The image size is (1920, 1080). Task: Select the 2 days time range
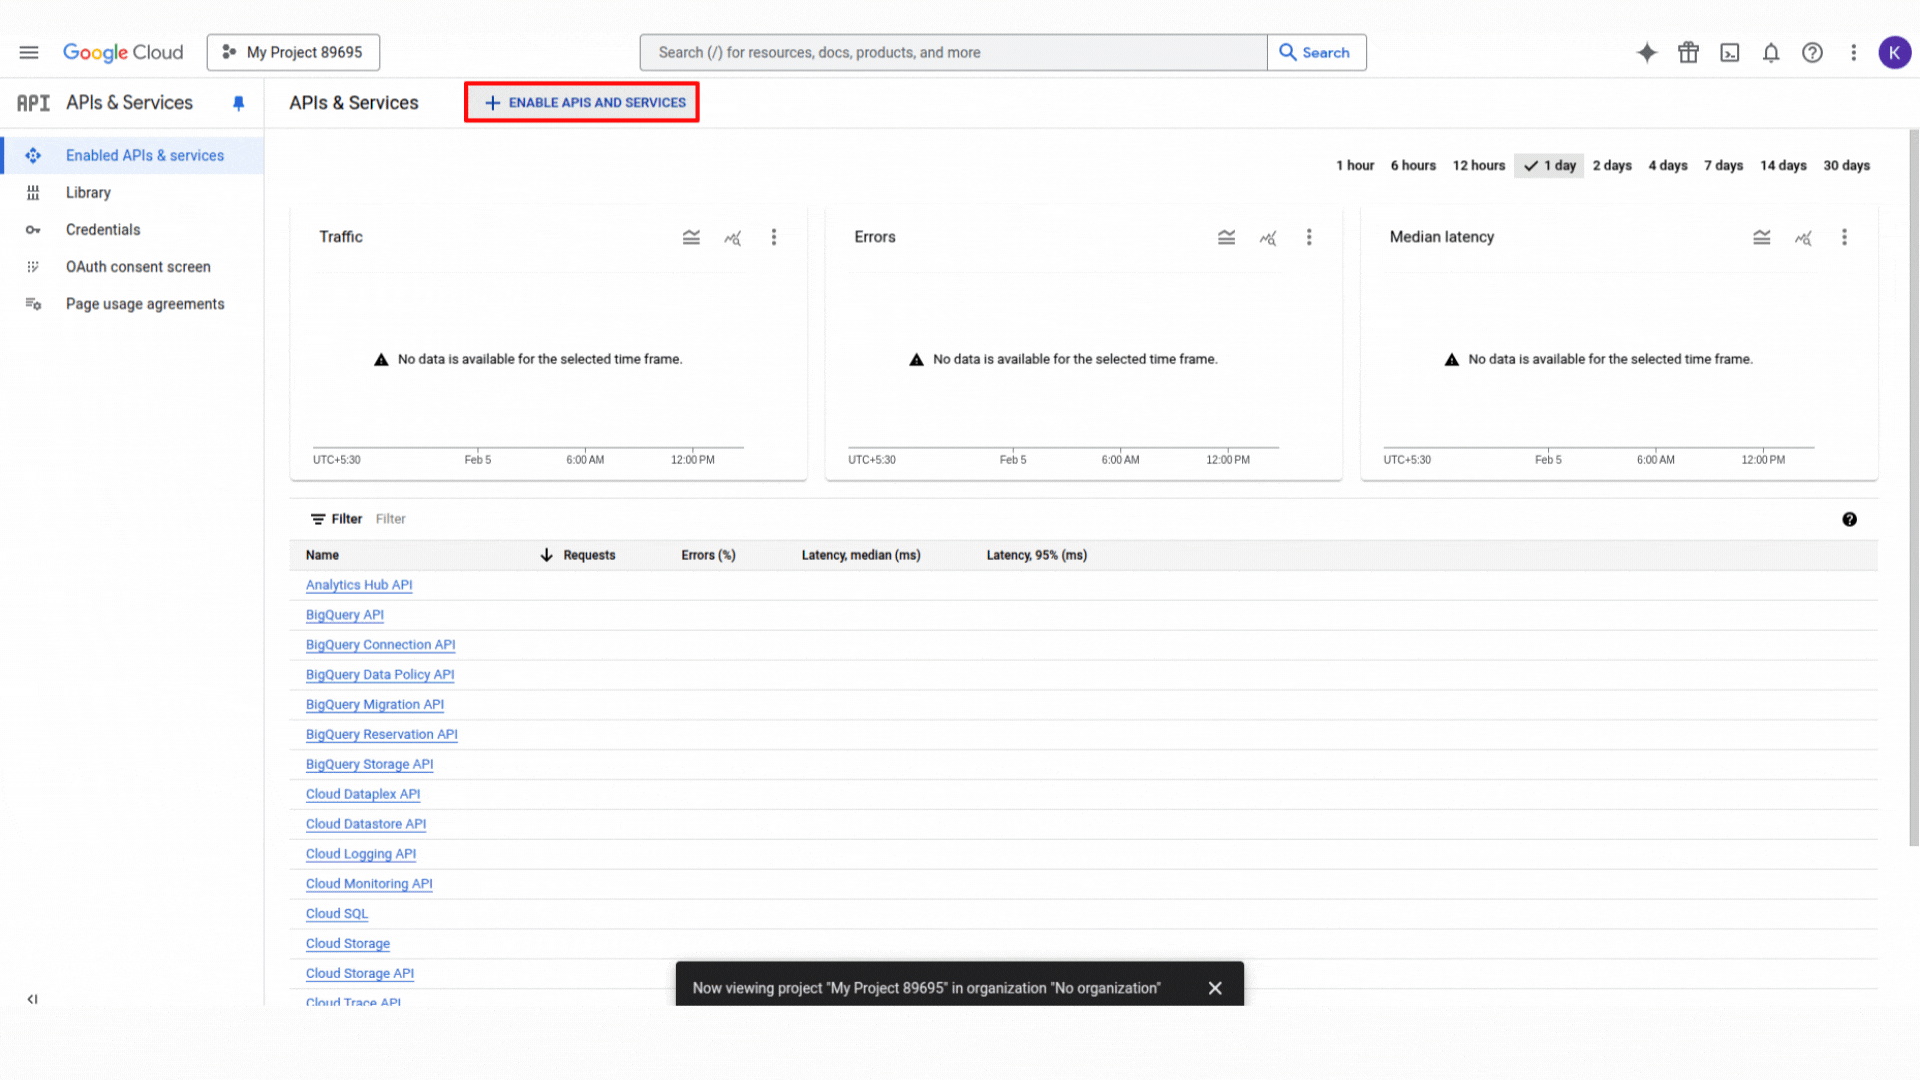[1612, 166]
